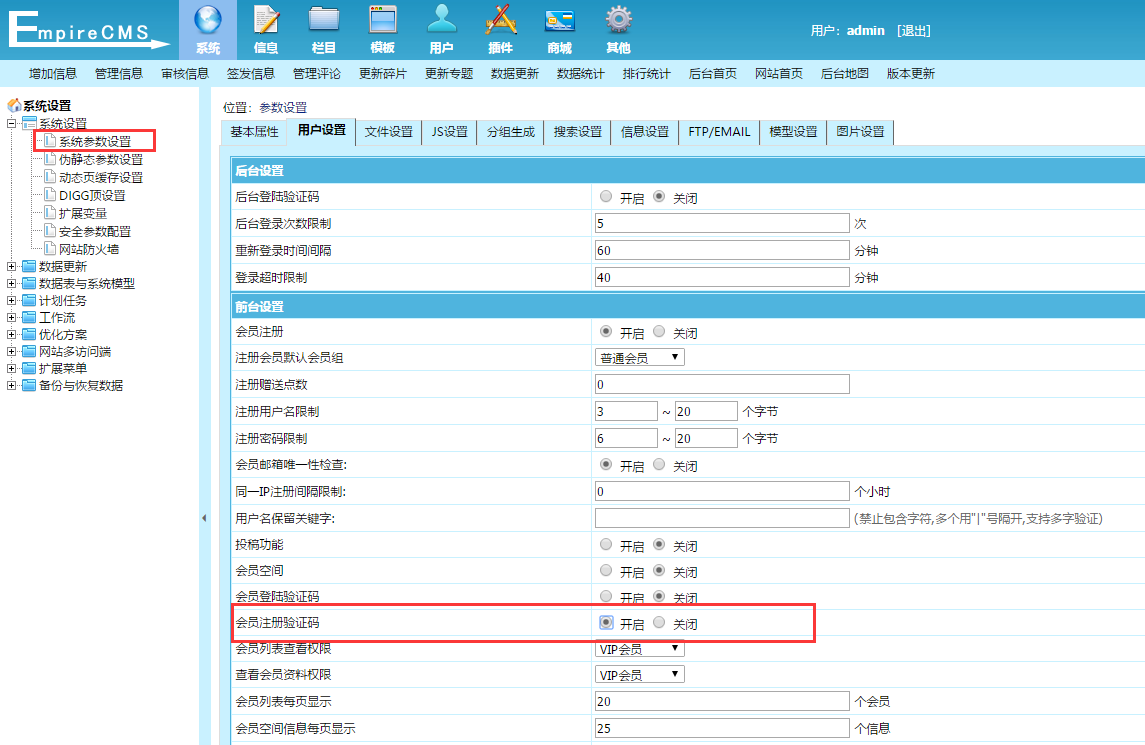
Task: Click folder icon of 扩展菜单
Action: point(29,368)
